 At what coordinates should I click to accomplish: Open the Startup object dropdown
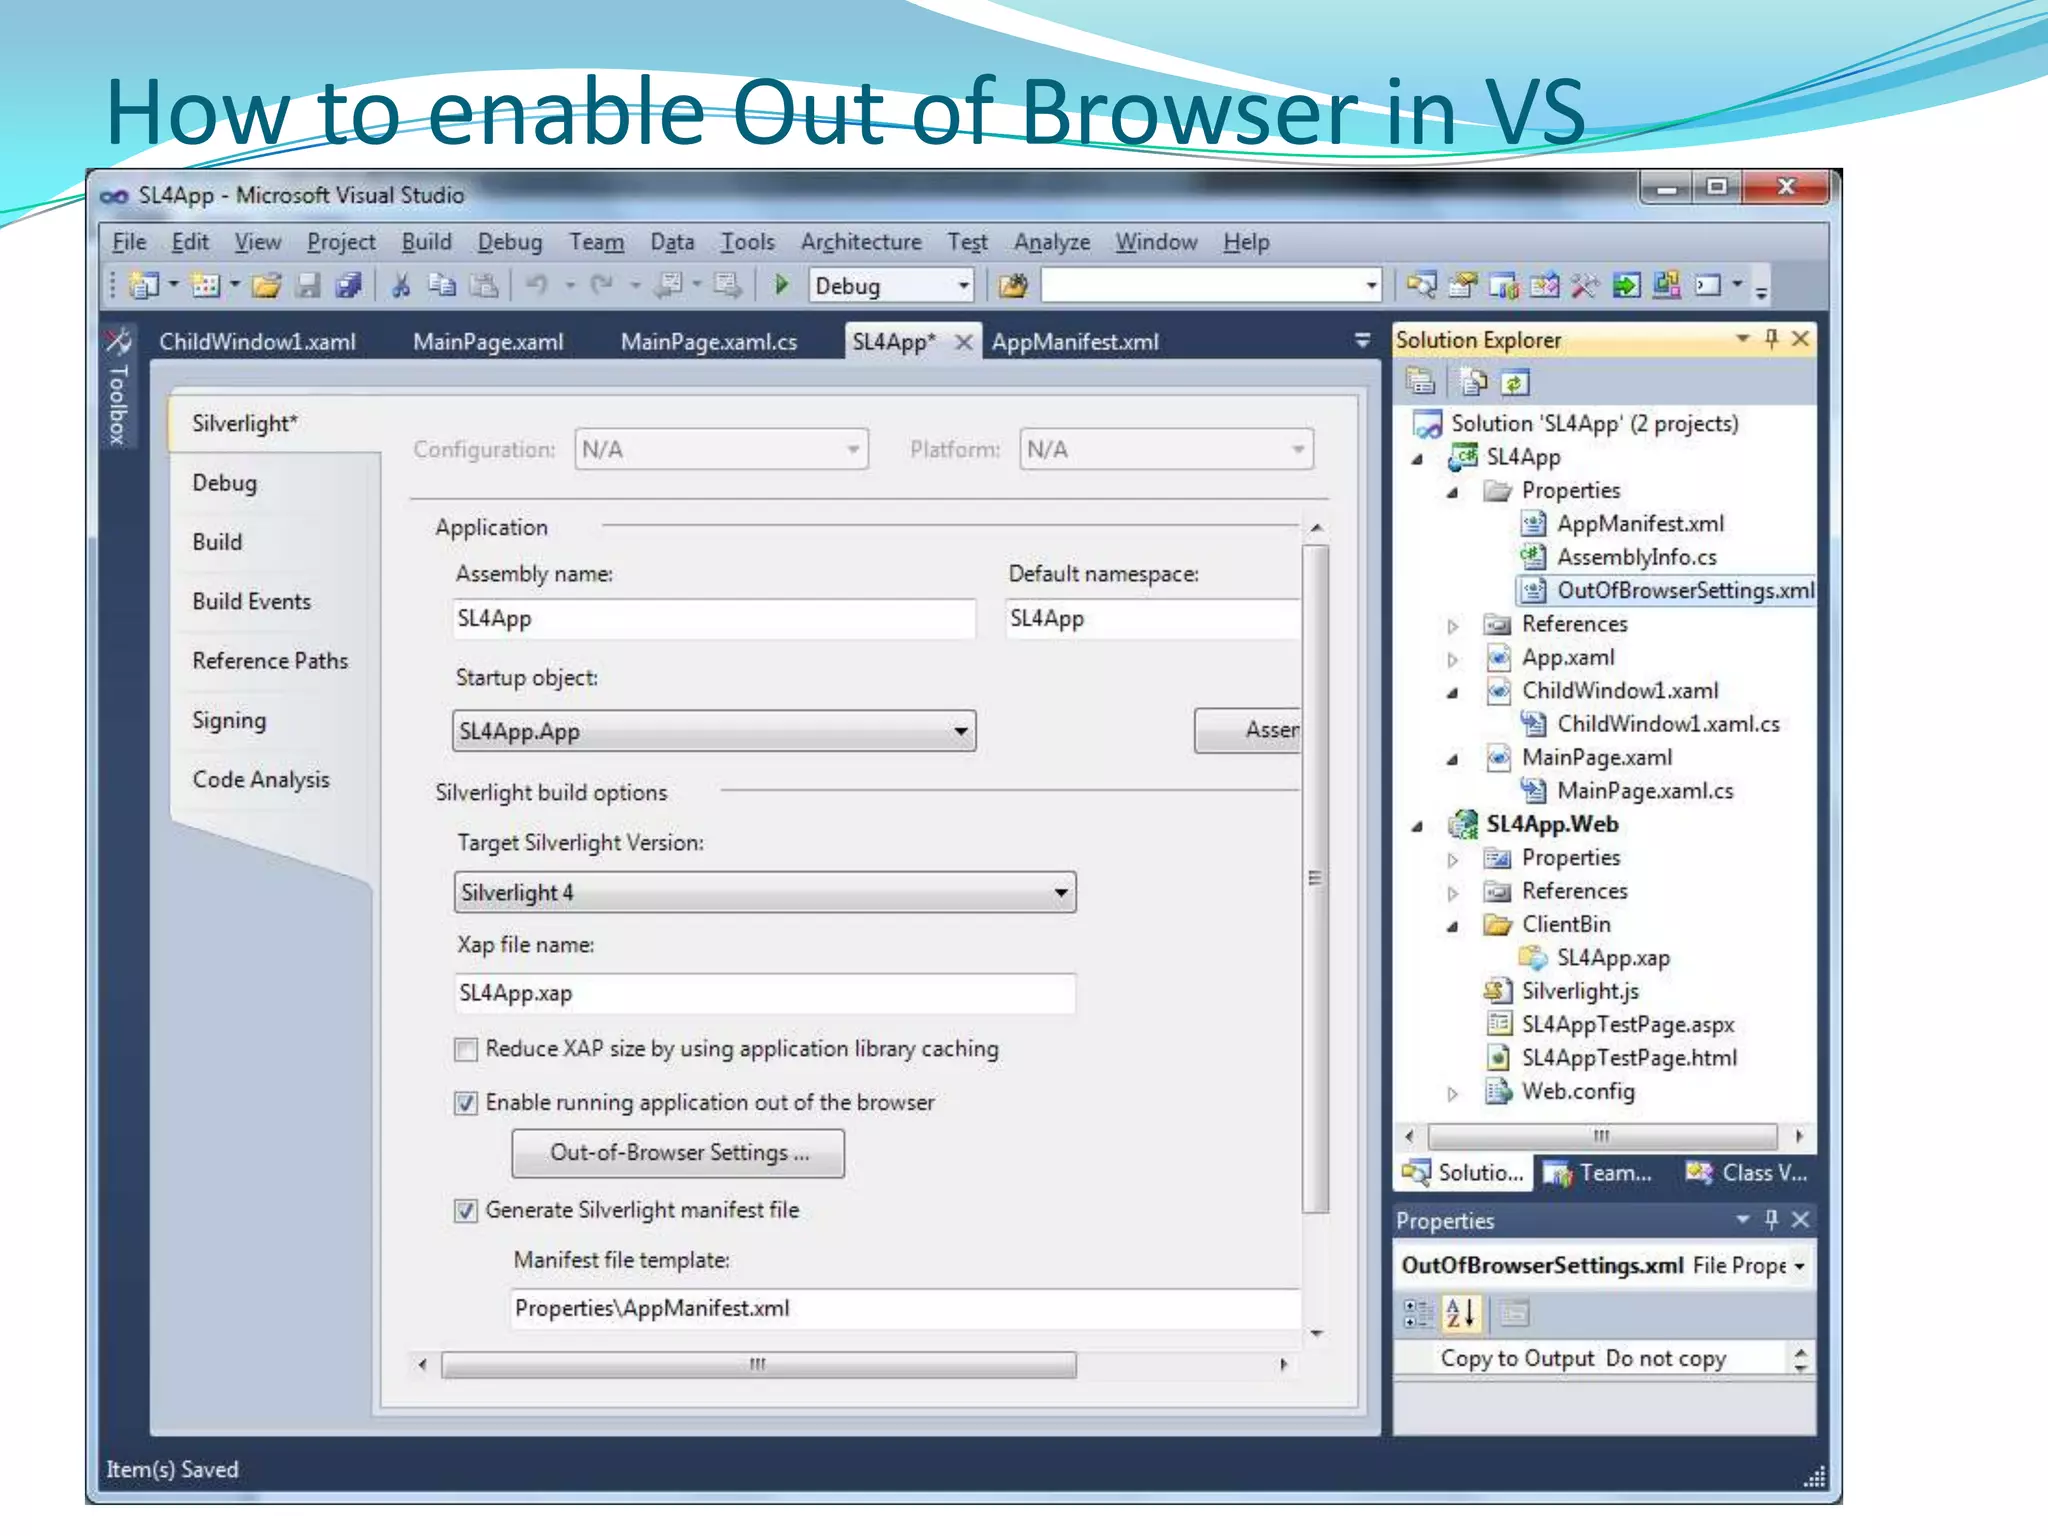(960, 731)
